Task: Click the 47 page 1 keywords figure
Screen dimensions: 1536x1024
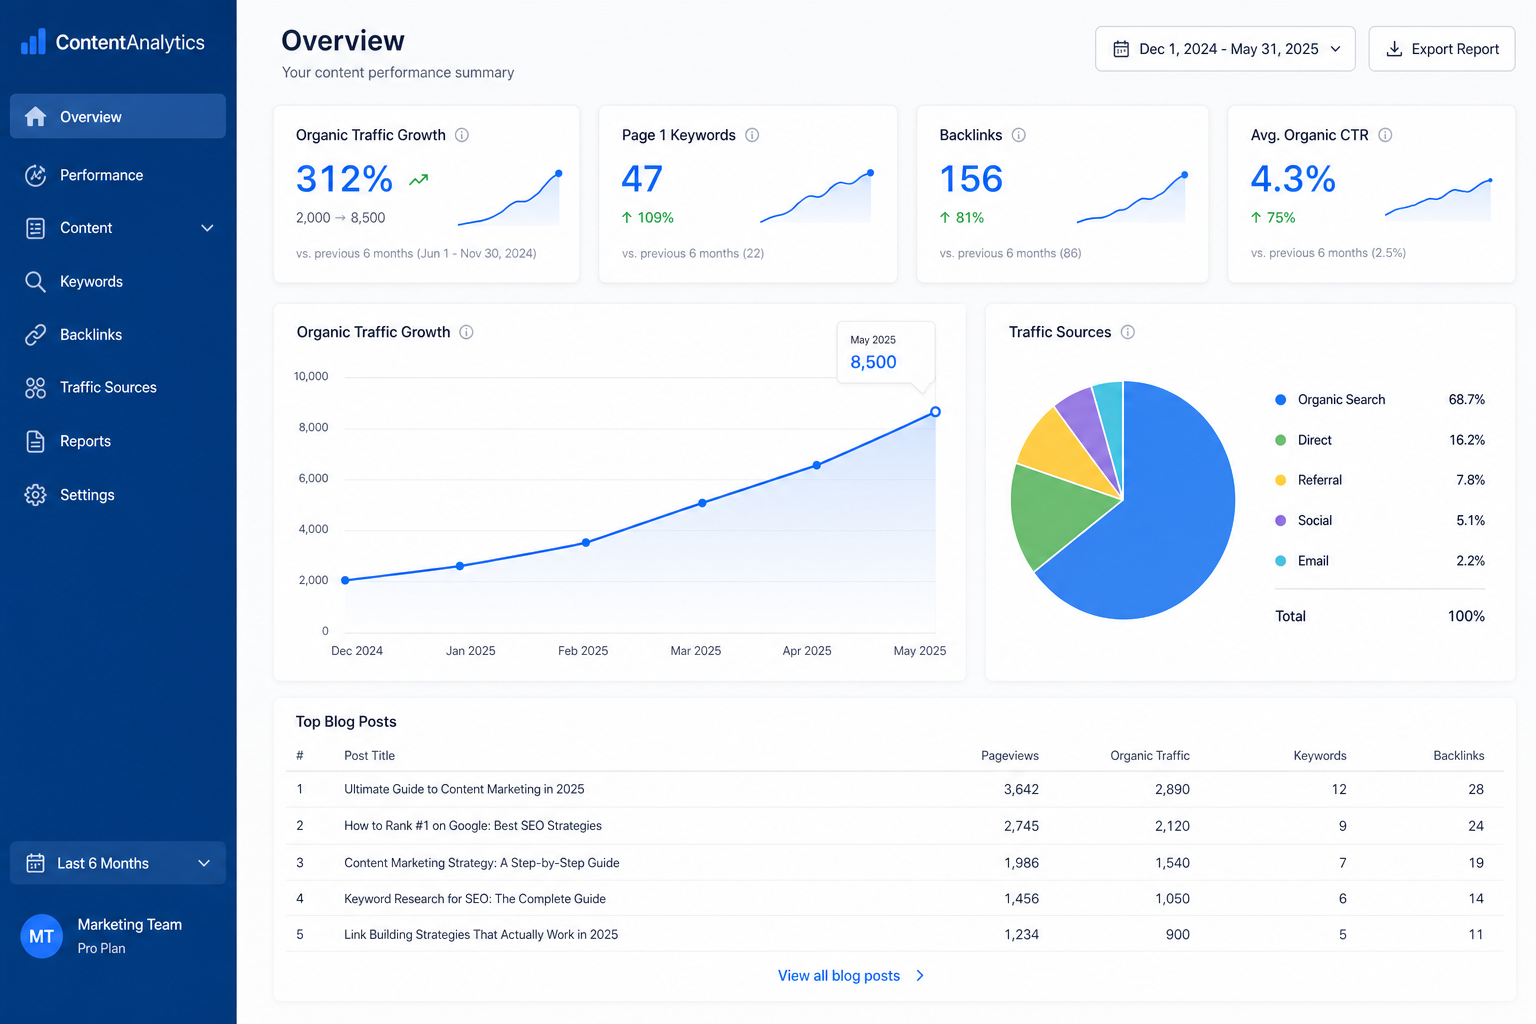Action: (642, 179)
